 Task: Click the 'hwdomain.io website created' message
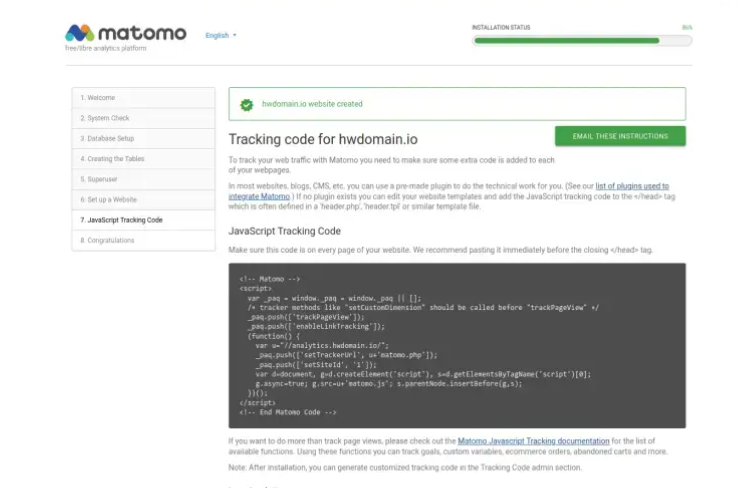[312, 104]
